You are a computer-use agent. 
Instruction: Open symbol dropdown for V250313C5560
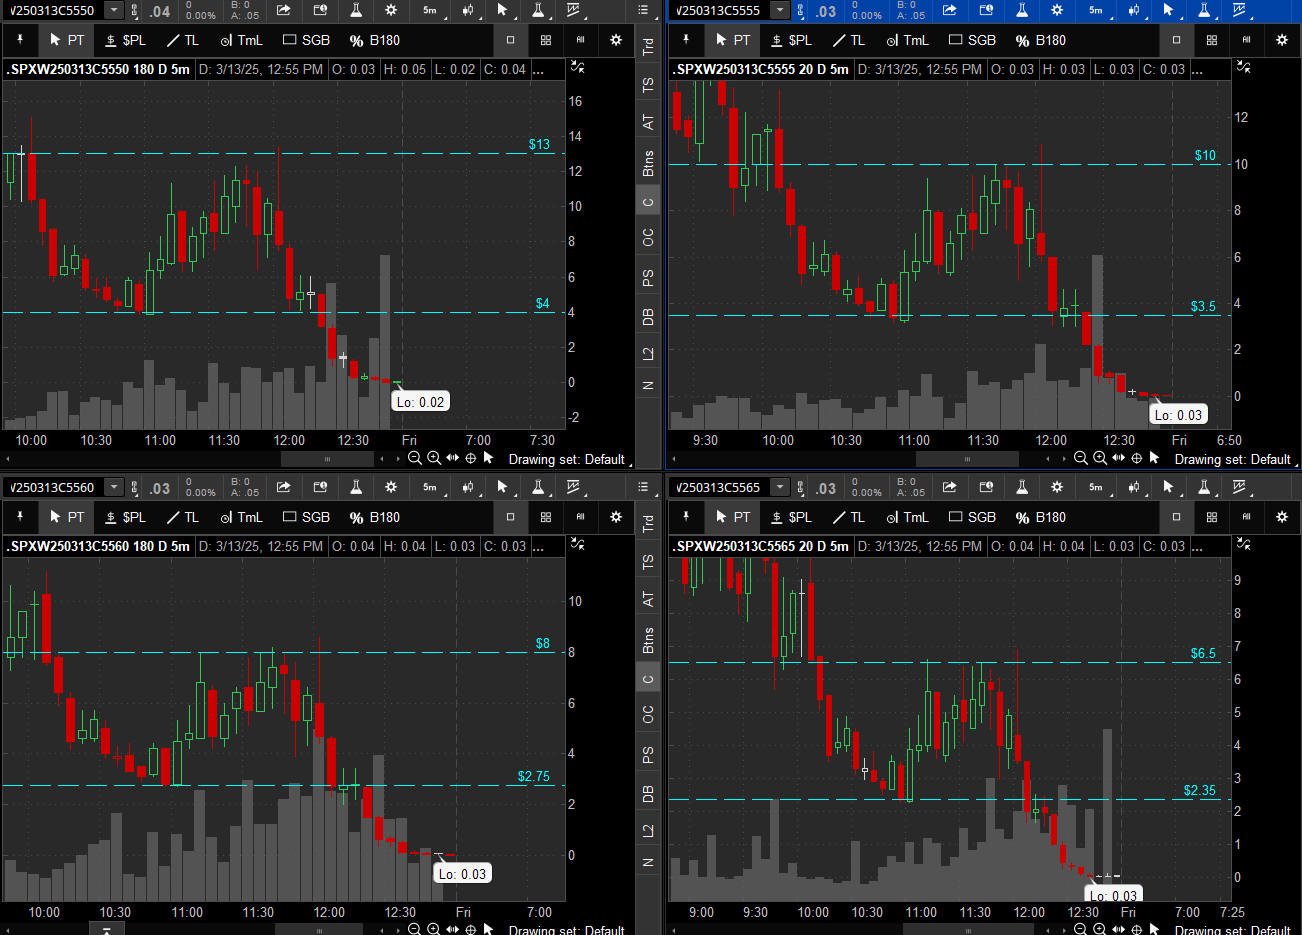click(114, 487)
